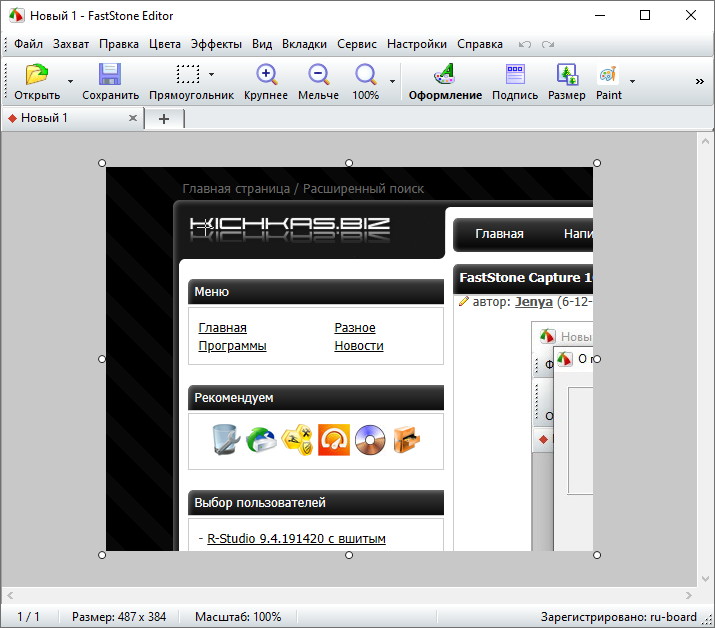
Task: Click the Масштаб: 100% status text
Action: (x=238, y=617)
